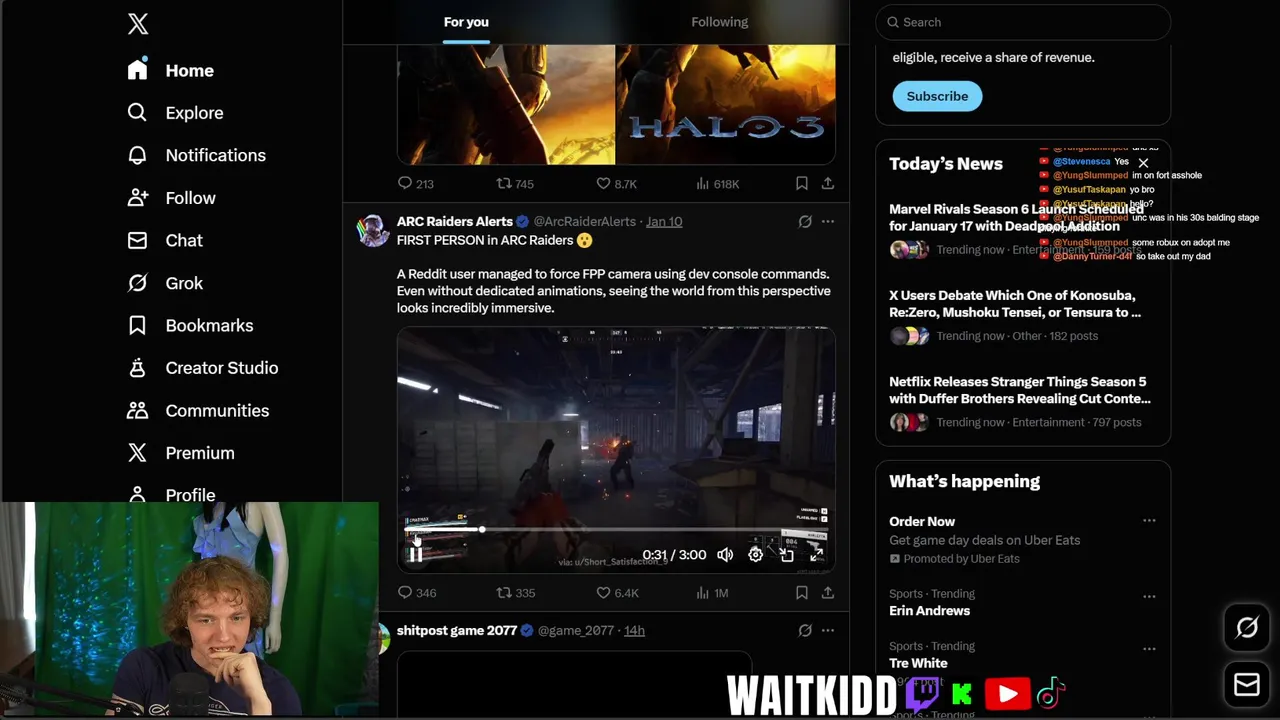Open more options on ARC Raiders post
The image size is (1280, 720).
pos(828,221)
